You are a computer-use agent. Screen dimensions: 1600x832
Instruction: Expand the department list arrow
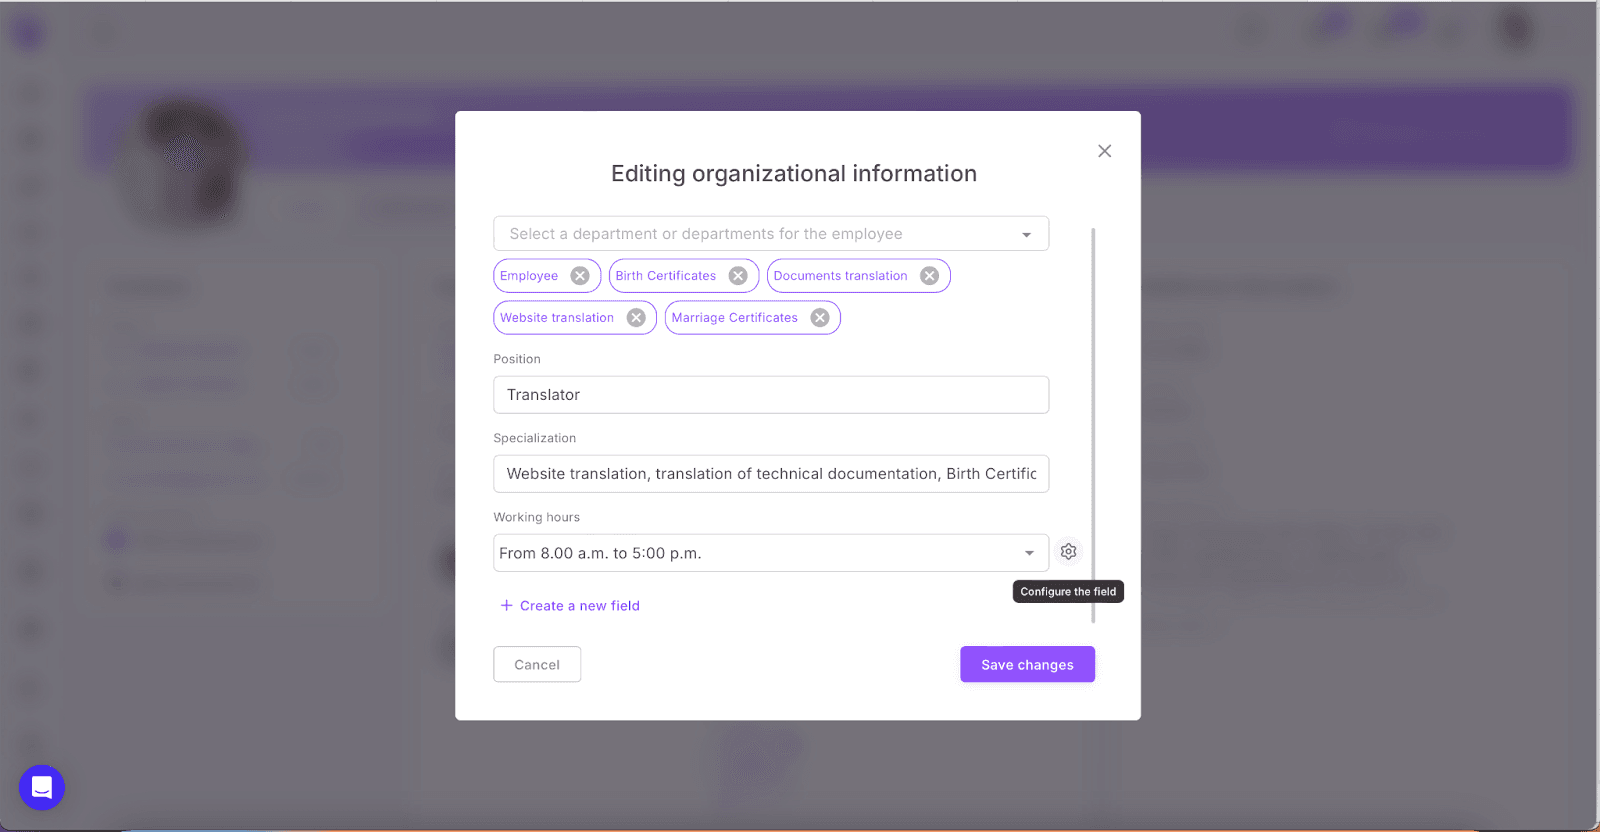pos(1026,235)
